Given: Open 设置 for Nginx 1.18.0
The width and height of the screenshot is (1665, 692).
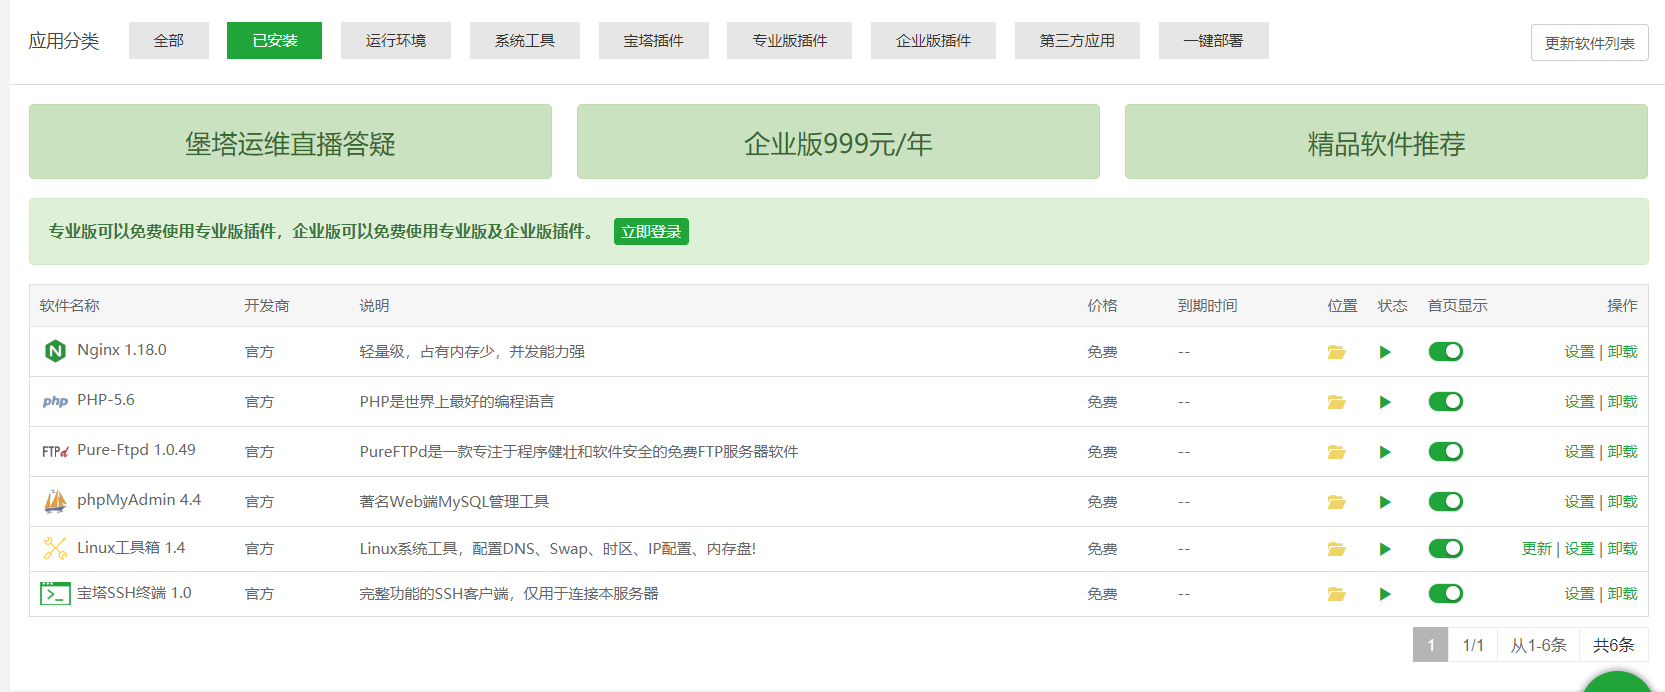Looking at the screenshot, I should [1580, 352].
